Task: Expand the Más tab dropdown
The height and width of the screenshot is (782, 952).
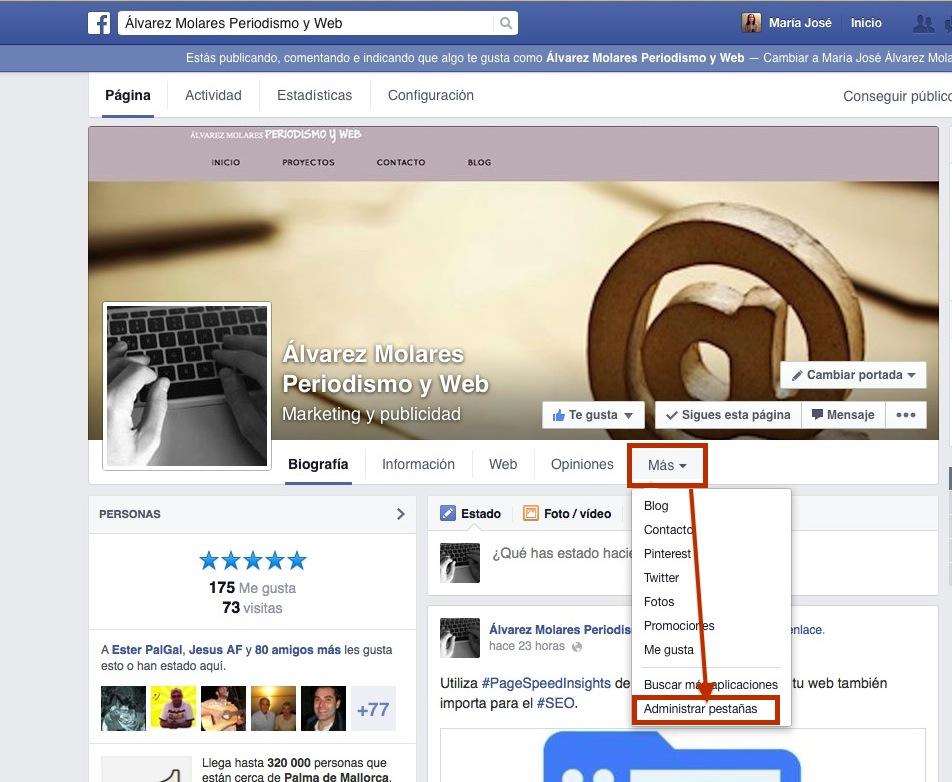Action: click(667, 466)
